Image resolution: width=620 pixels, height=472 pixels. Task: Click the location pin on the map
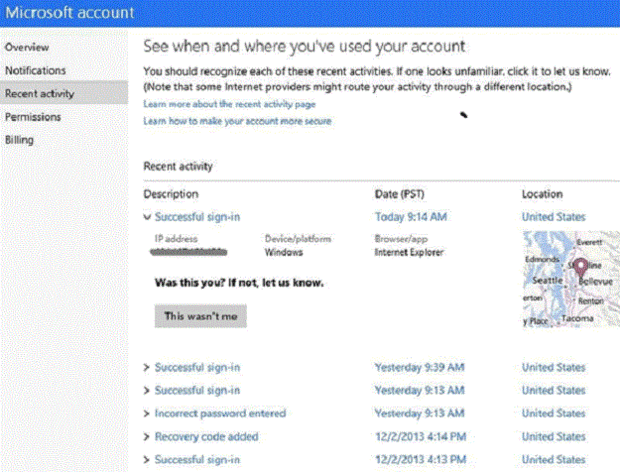[580, 268]
